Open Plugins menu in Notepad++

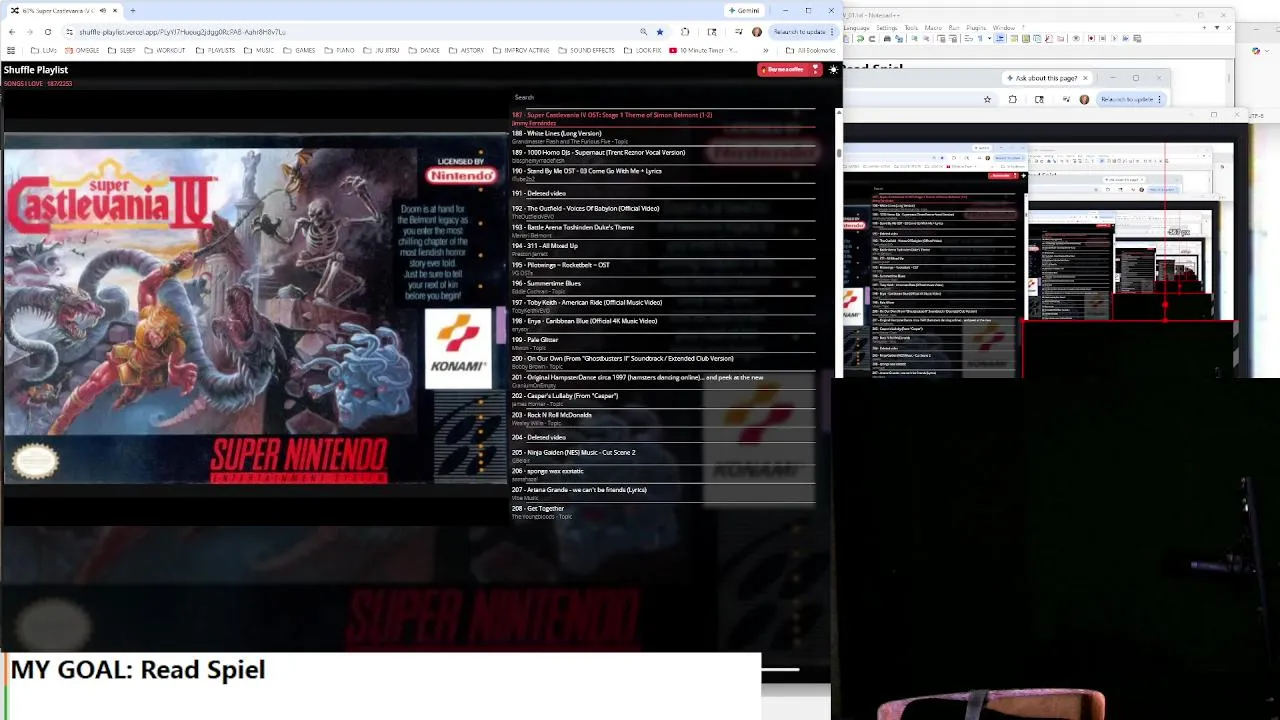(976, 28)
